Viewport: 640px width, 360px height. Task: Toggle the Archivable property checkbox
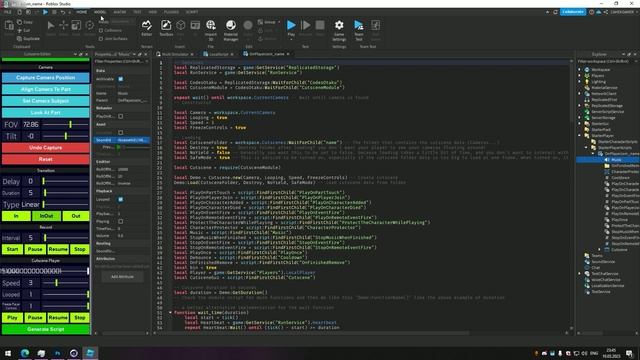[120, 79]
